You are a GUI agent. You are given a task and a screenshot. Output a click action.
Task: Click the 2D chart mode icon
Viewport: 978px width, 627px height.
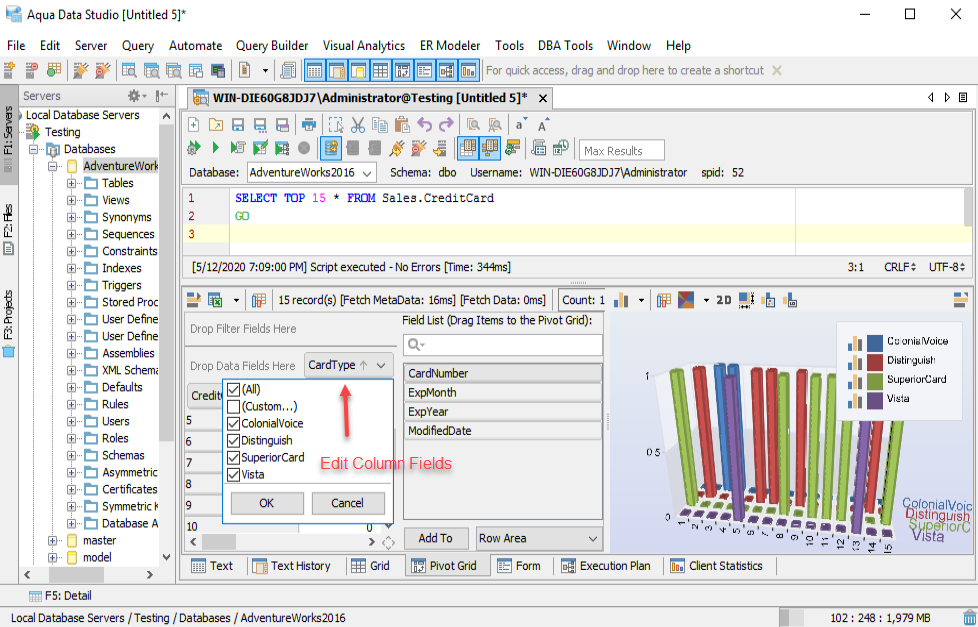(723, 300)
